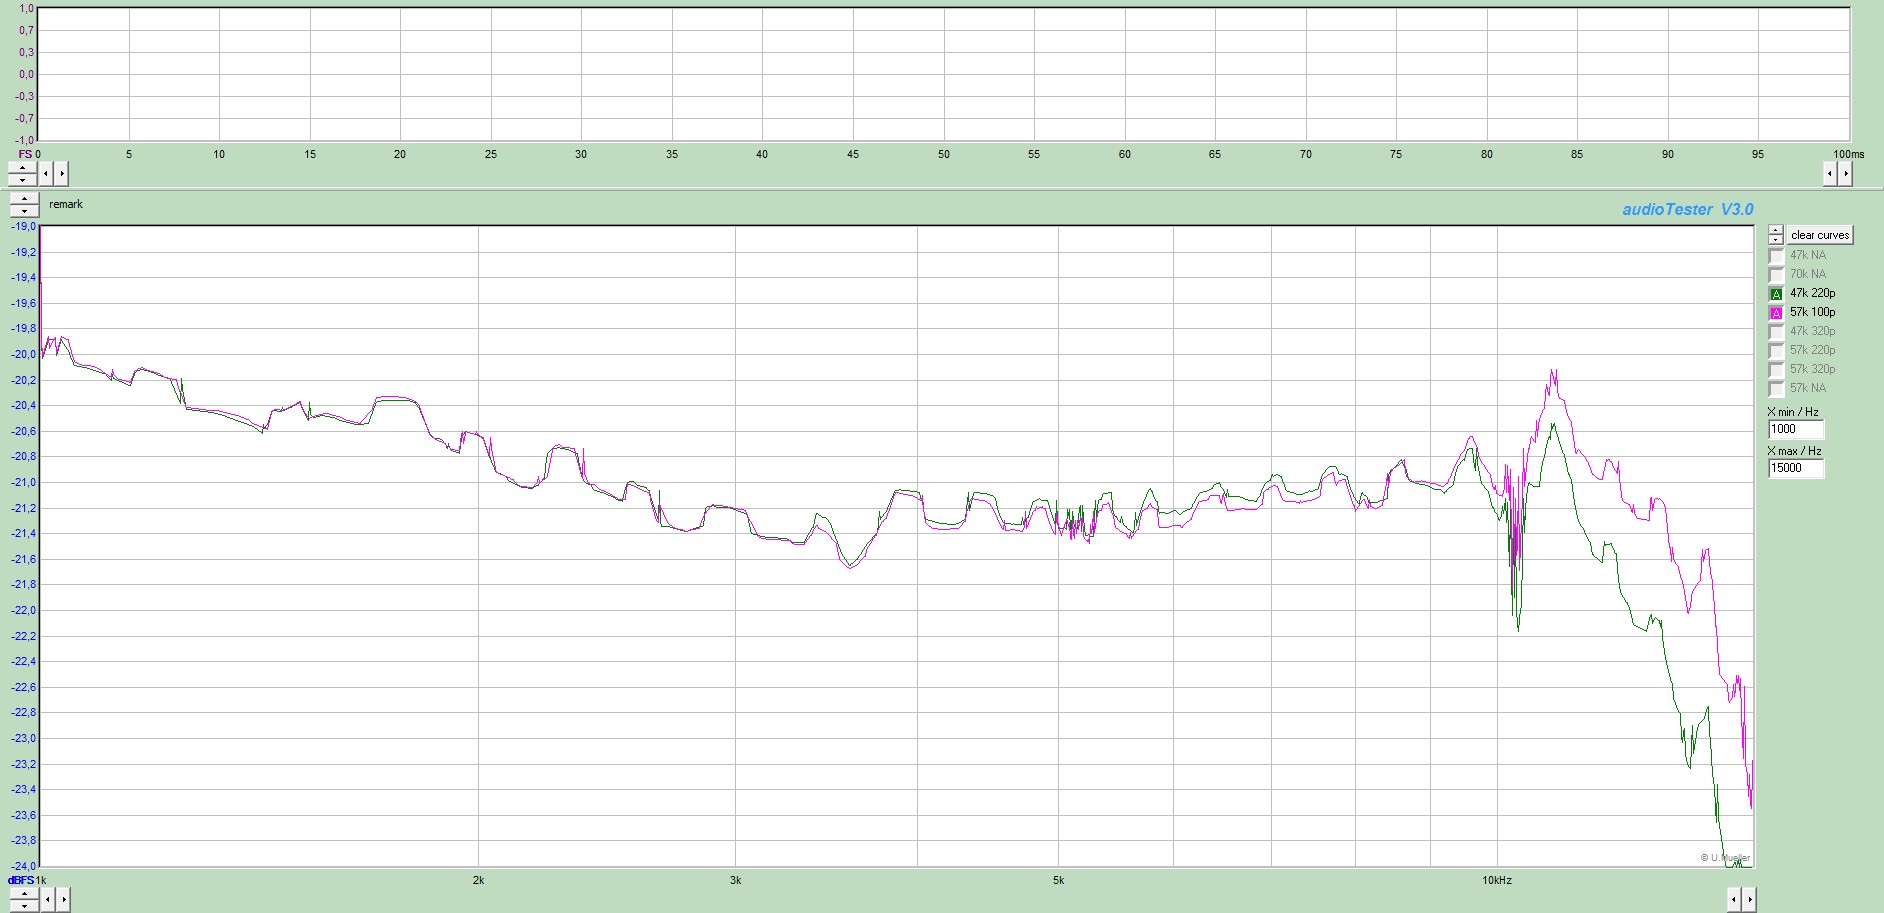Click left arrow below the dBFS frequency axis

47,900
